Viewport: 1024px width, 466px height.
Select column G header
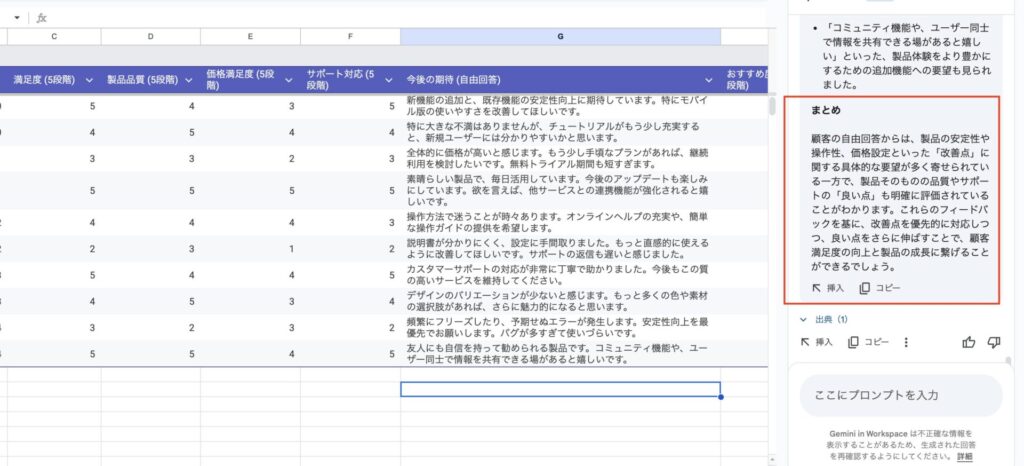560,37
